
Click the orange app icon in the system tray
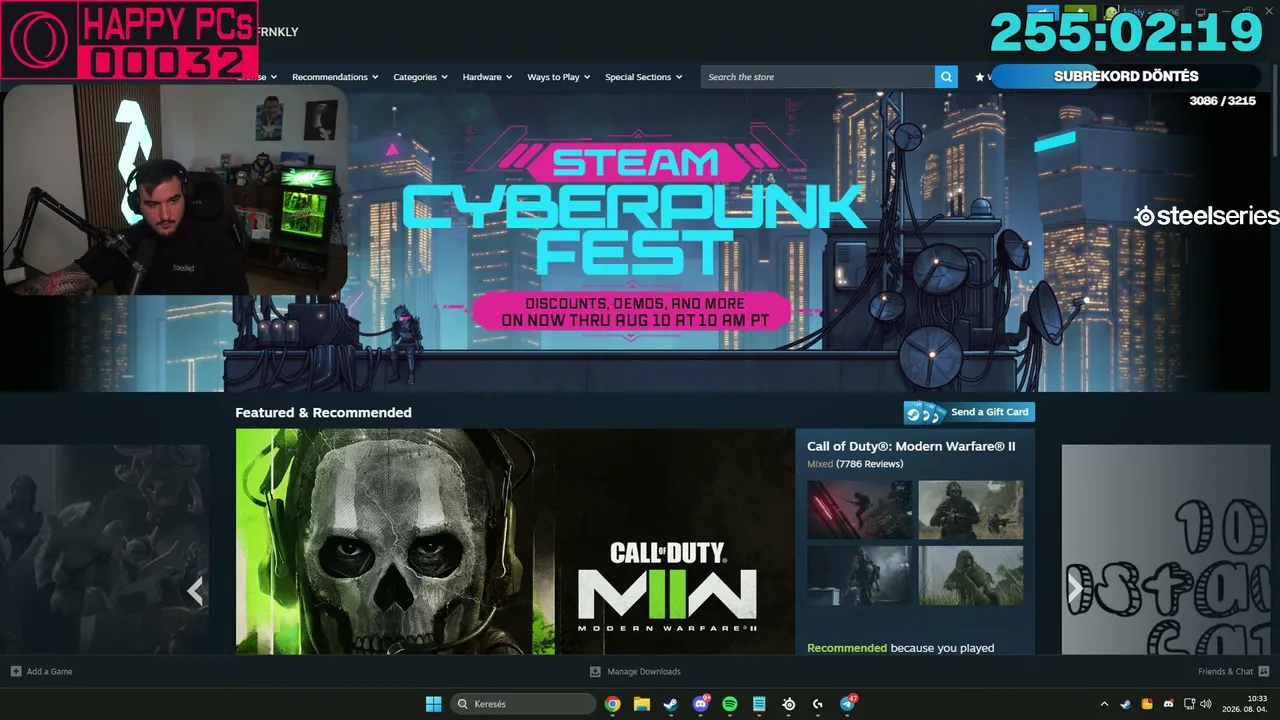pos(1147,704)
